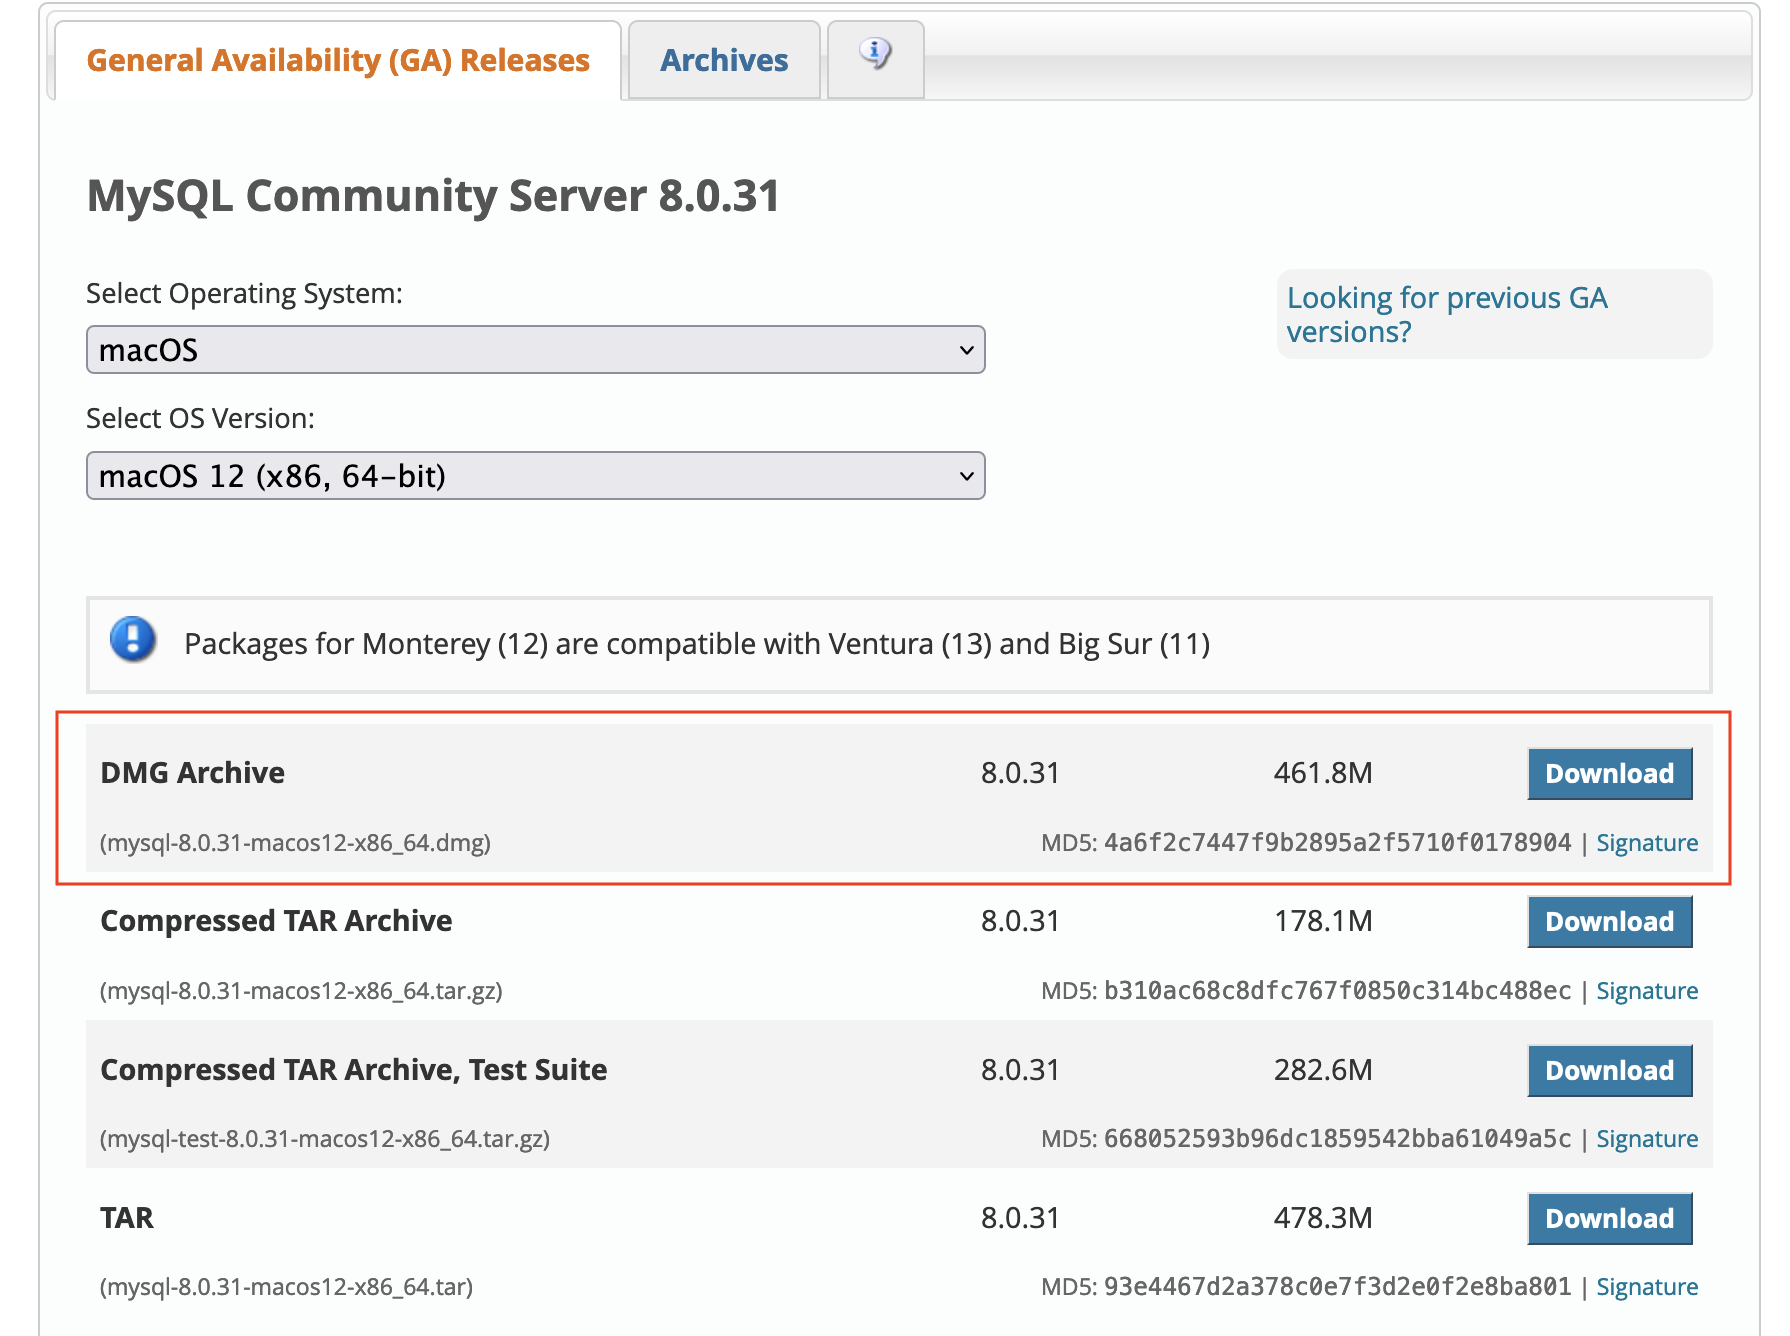Open Signature link for Test Suite archive
This screenshot has width=1790, height=1336.
pyautogui.click(x=1646, y=1139)
